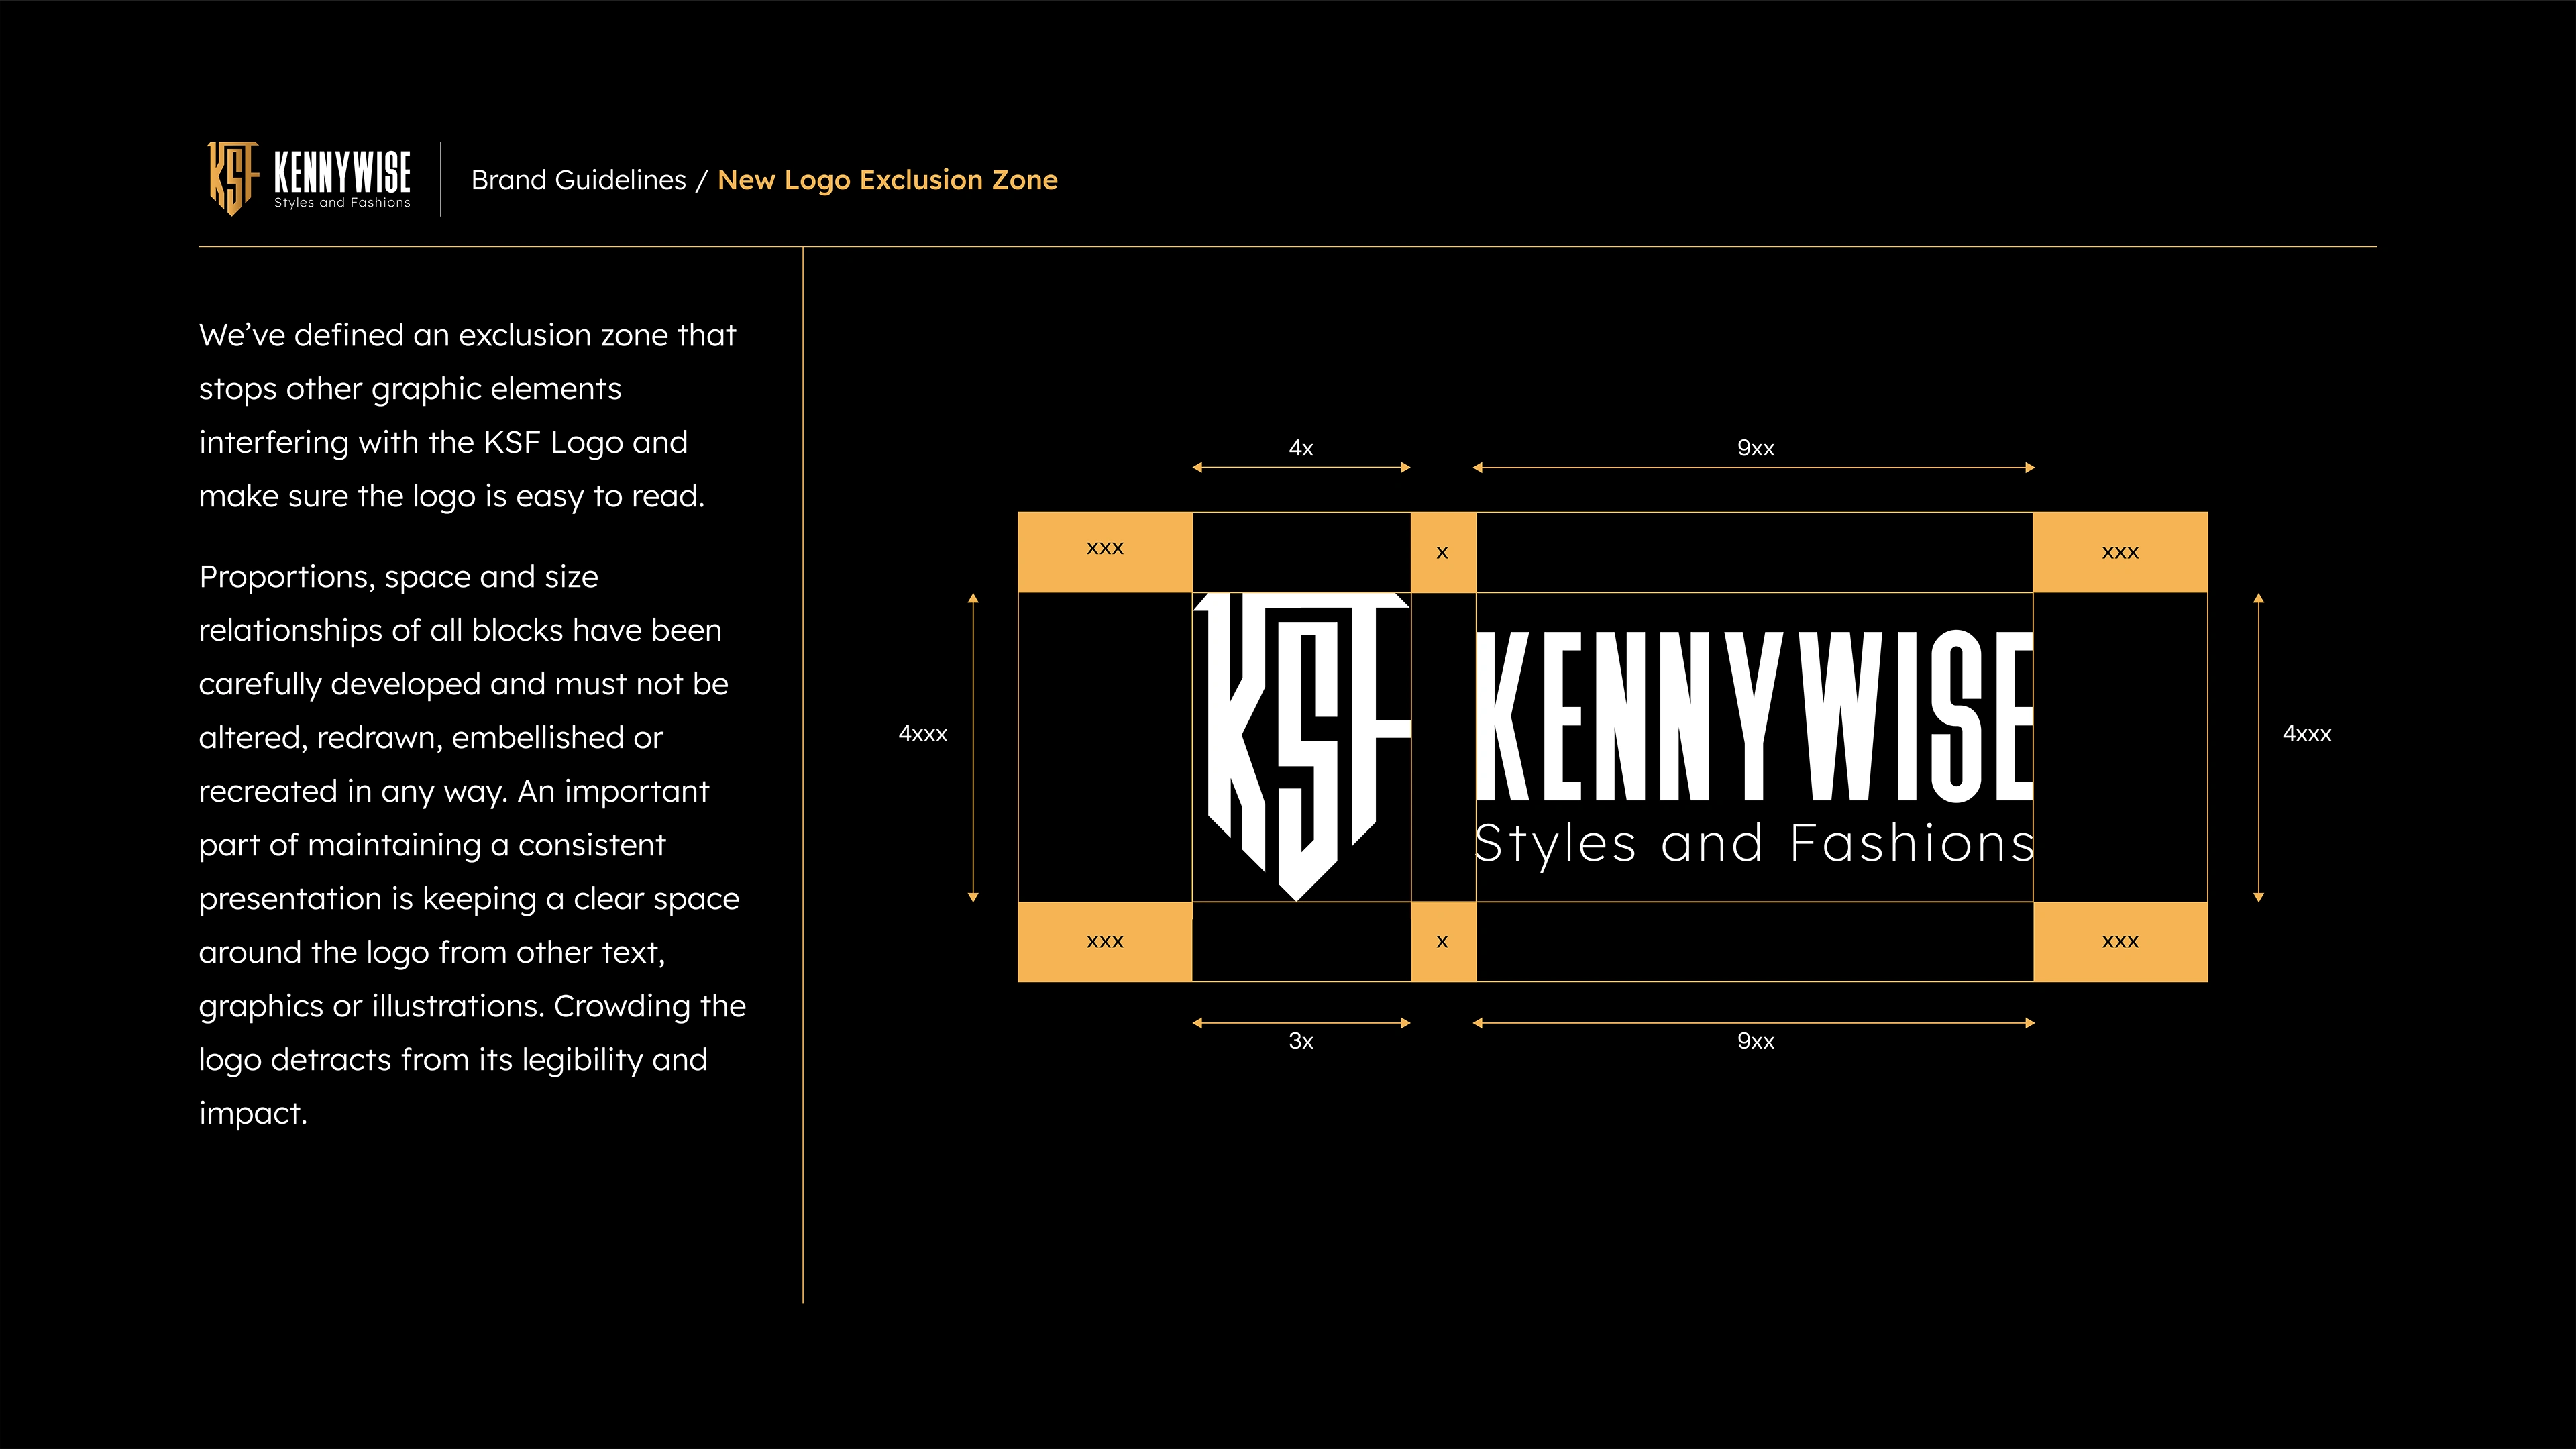Click the large 'Styles and Fashions' tagline
Screen dimensions: 2576x1449
(x=1755, y=845)
